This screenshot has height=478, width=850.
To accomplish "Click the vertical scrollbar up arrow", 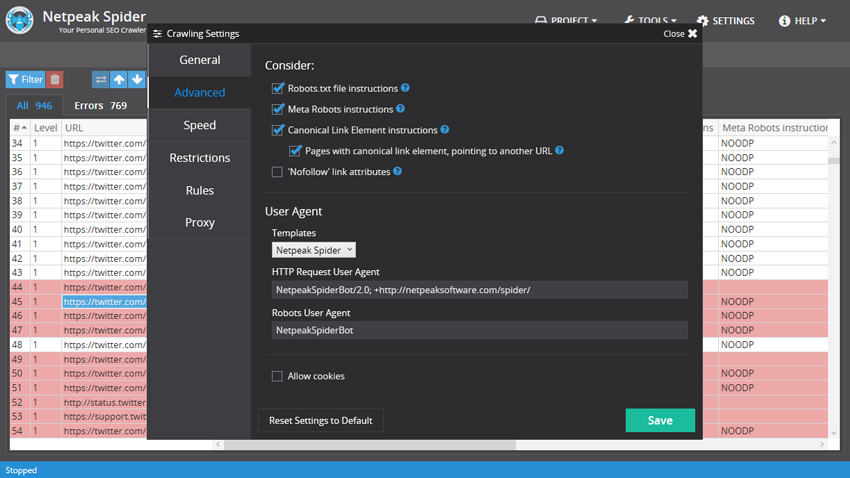I will tap(834, 143).
